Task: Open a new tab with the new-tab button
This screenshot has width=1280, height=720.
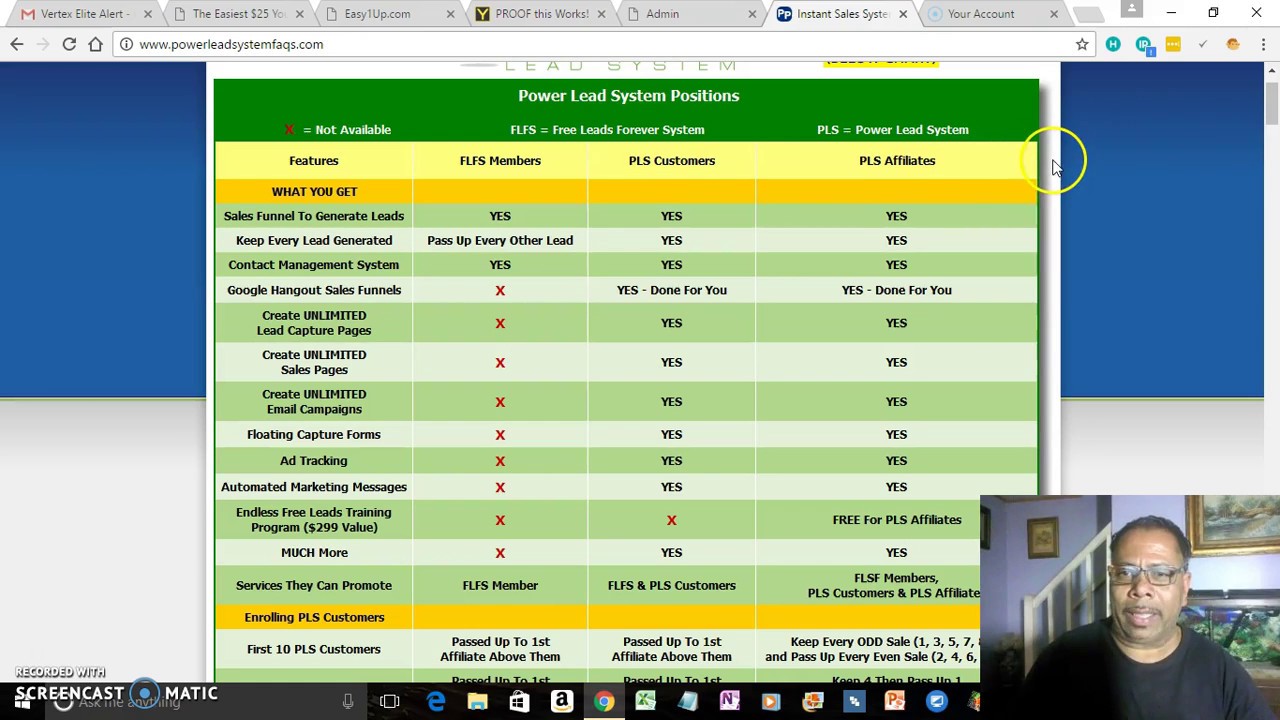Action: pos(1087,14)
